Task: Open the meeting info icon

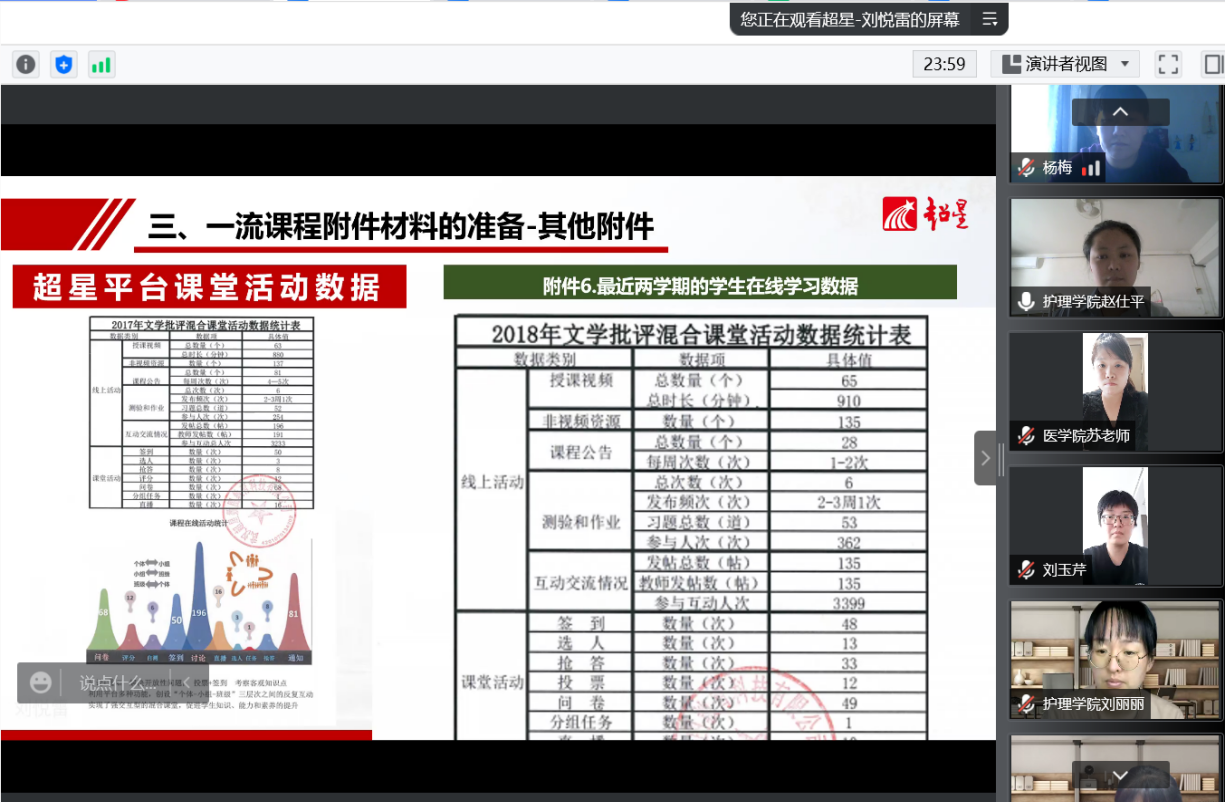Action: pyautogui.click(x=26, y=65)
